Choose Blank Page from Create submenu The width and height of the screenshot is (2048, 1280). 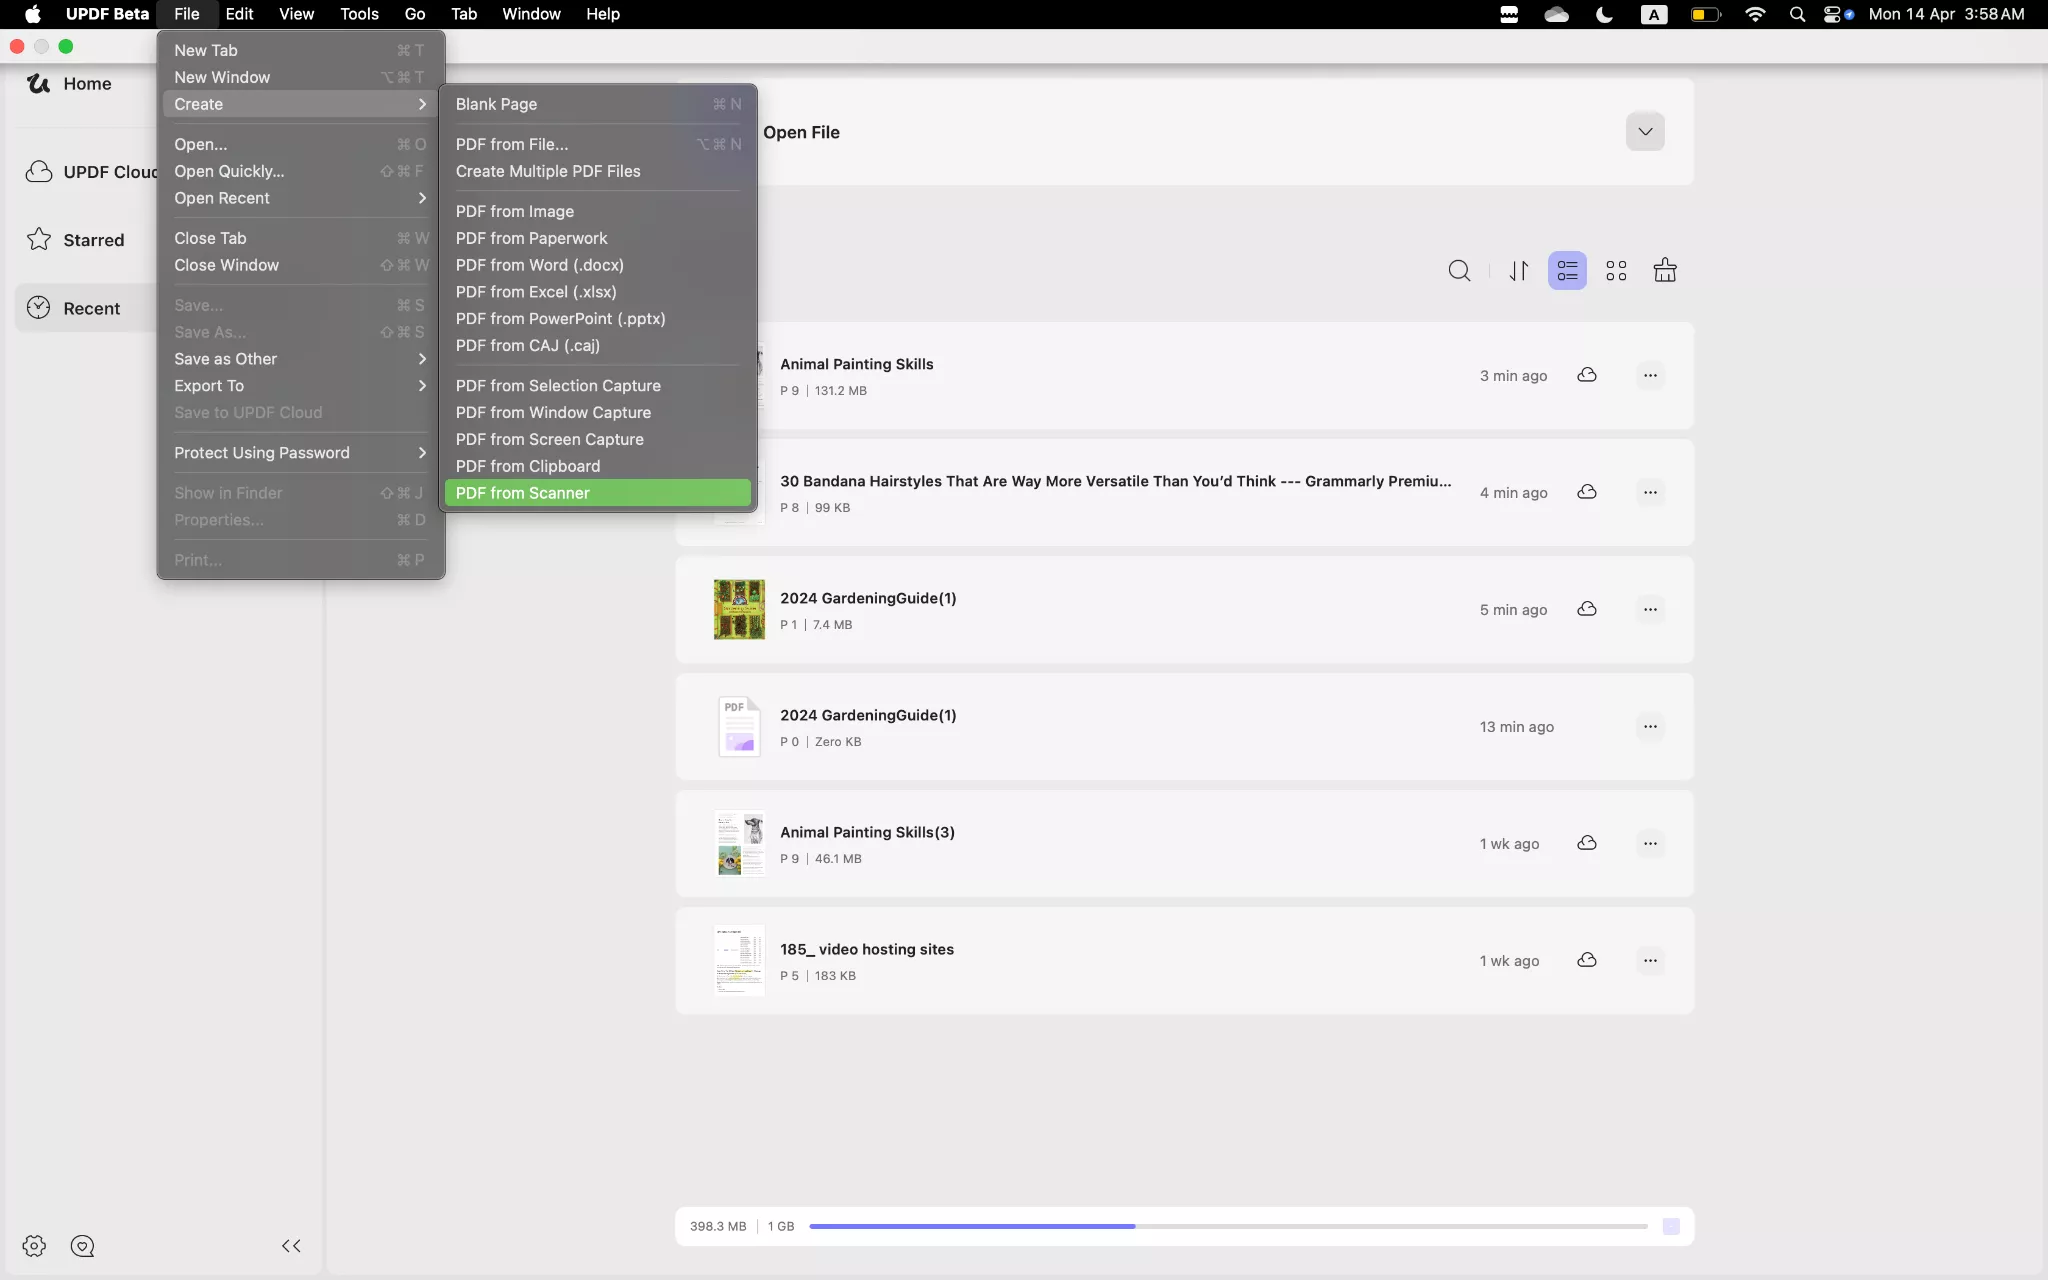597,104
